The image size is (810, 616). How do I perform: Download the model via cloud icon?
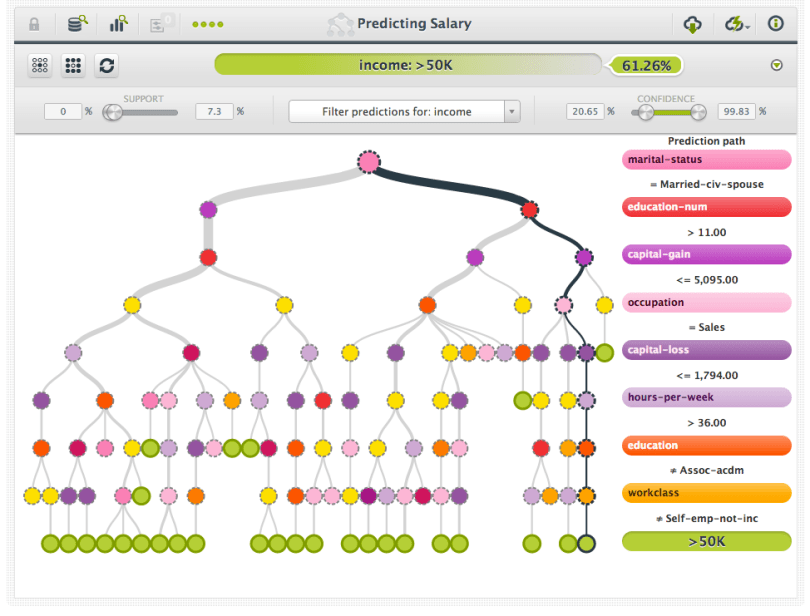coord(692,24)
